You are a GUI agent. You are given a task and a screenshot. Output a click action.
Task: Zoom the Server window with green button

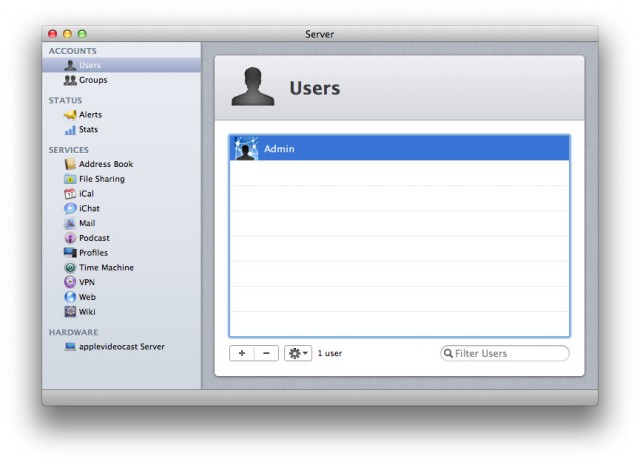(x=82, y=34)
